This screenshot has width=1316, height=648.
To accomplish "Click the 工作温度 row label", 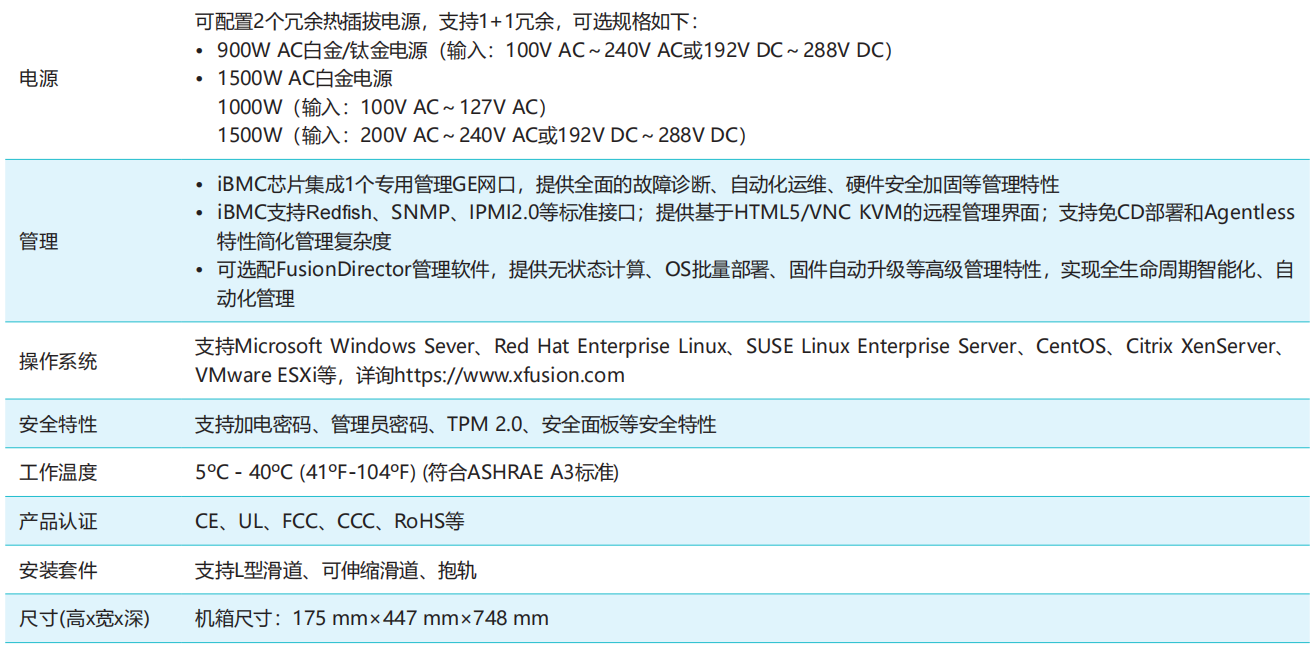I will [x=58, y=473].
